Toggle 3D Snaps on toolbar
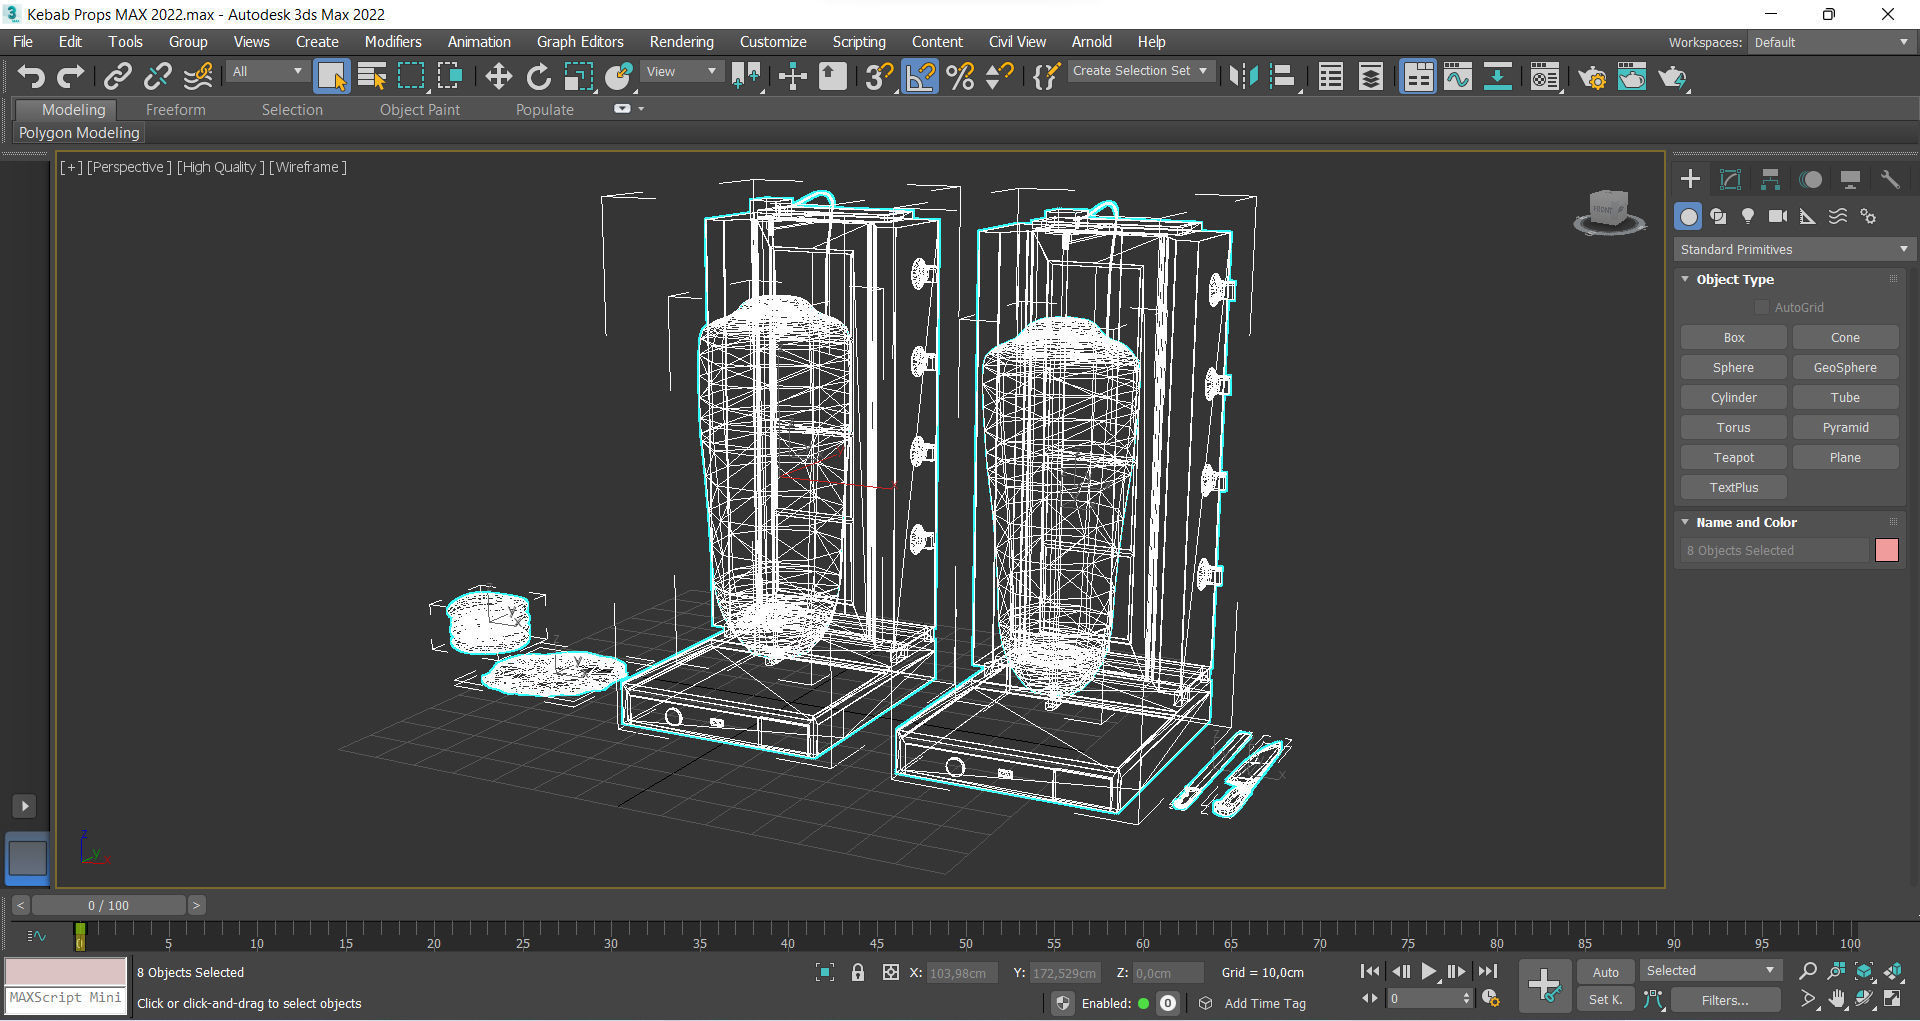Screen dimensions: 1920x1021 tap(880, 76)
